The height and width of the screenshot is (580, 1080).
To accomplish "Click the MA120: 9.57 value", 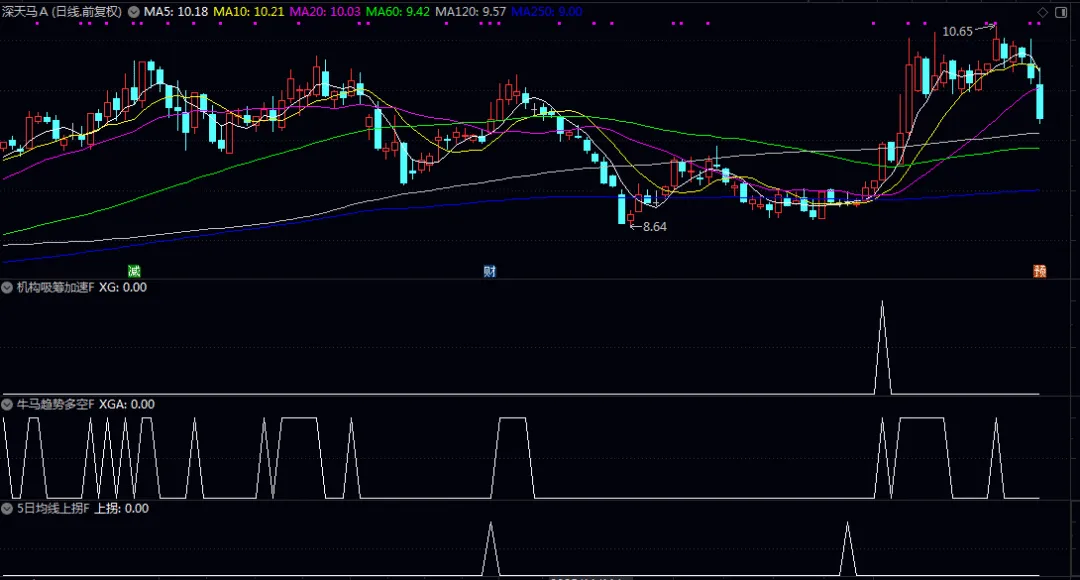I will (x=470, y=12).
